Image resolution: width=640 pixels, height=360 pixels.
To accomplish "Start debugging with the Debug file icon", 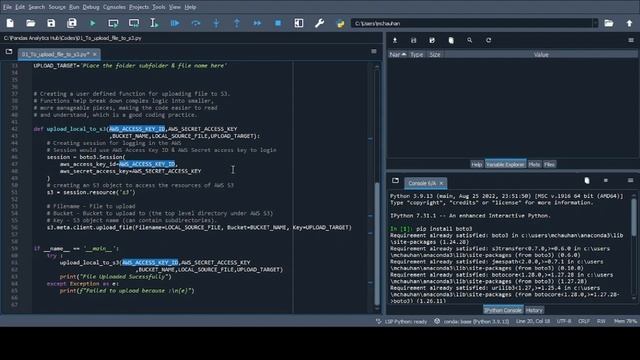I will pos(175,23).
